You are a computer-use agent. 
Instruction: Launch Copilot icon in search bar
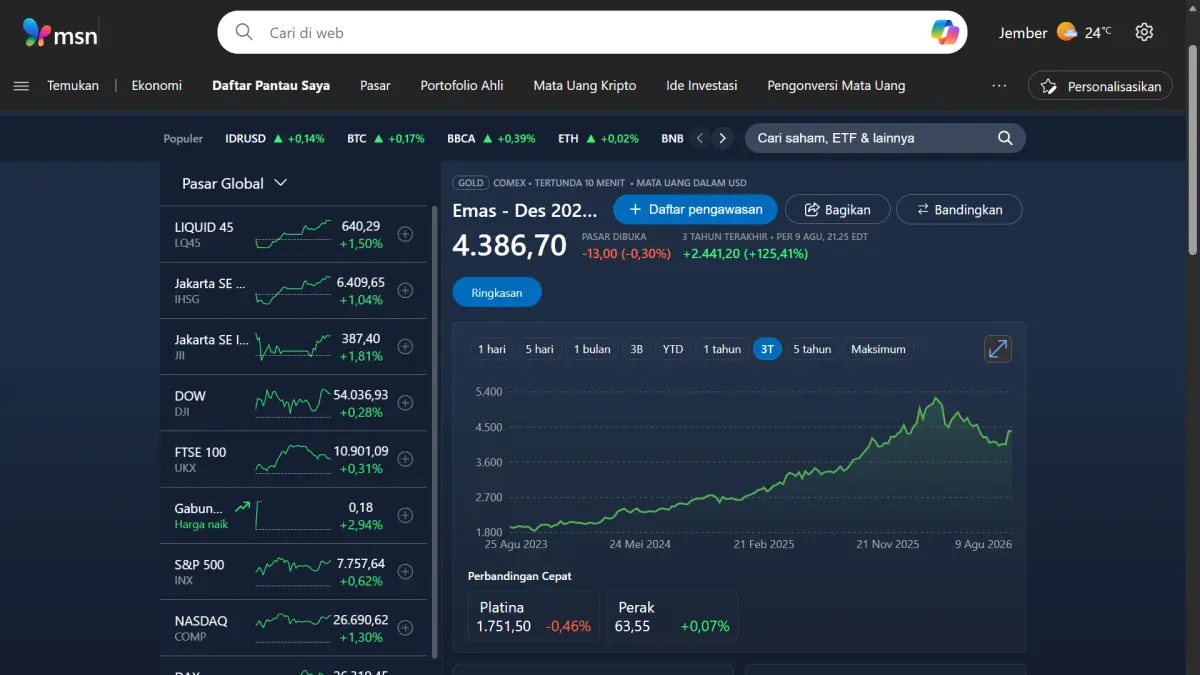point(945,32)
